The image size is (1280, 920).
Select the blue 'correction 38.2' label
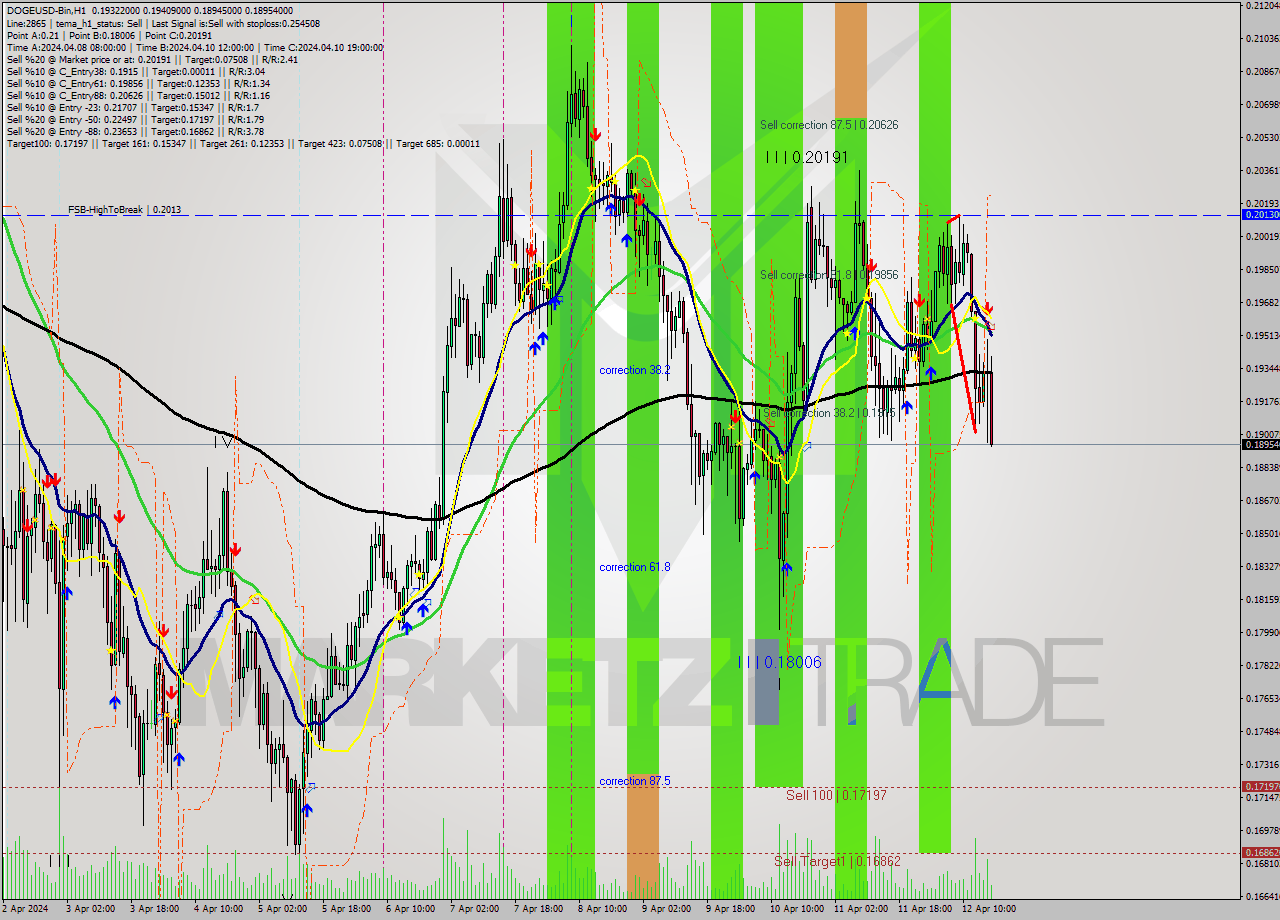pyautogui.click(x=635, y=370)
